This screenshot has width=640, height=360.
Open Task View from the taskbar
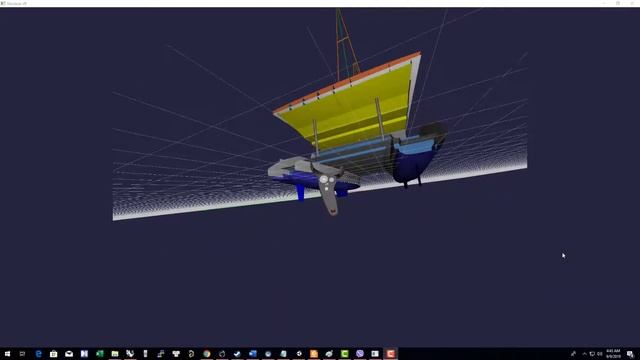[22, 353]
